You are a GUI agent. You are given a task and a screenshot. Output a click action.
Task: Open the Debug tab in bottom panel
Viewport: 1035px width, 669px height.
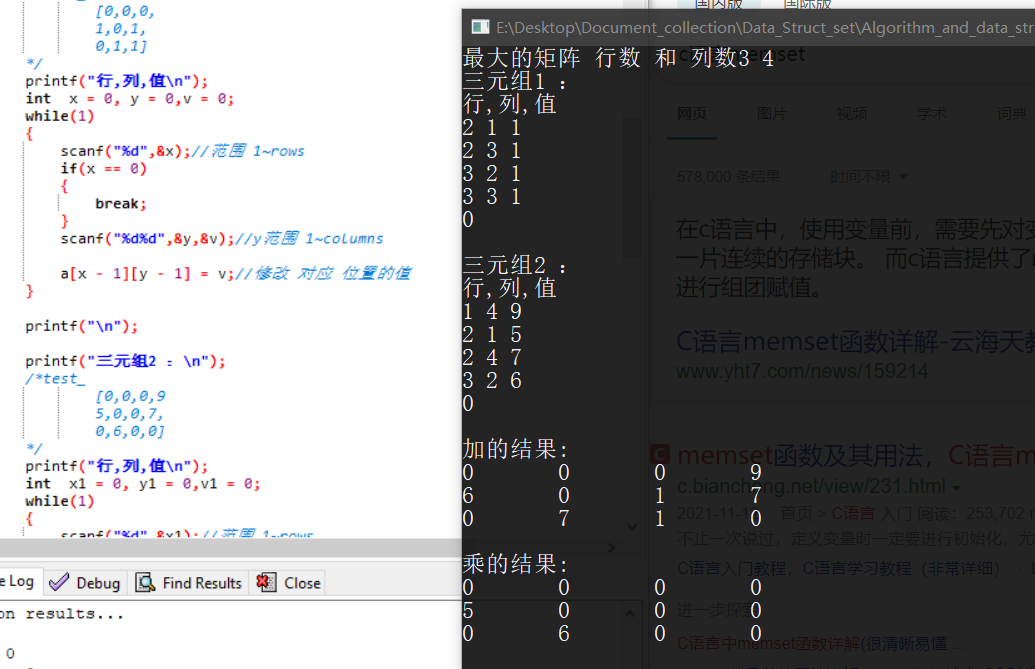coord(84,583)
